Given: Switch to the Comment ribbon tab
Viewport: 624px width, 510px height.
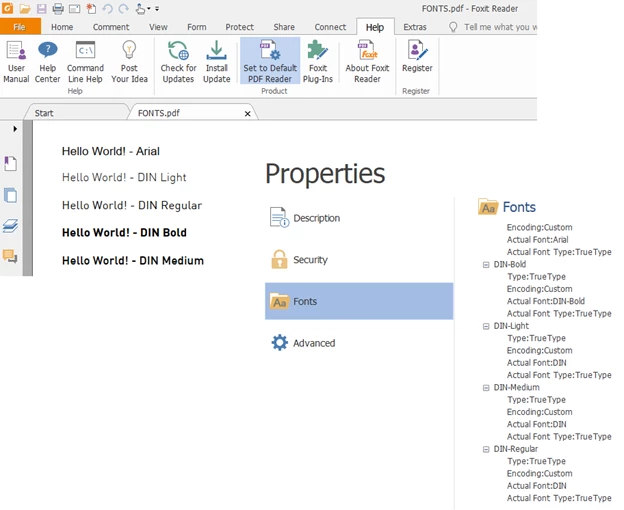Looking at the screenshot, I should point(111,27).
